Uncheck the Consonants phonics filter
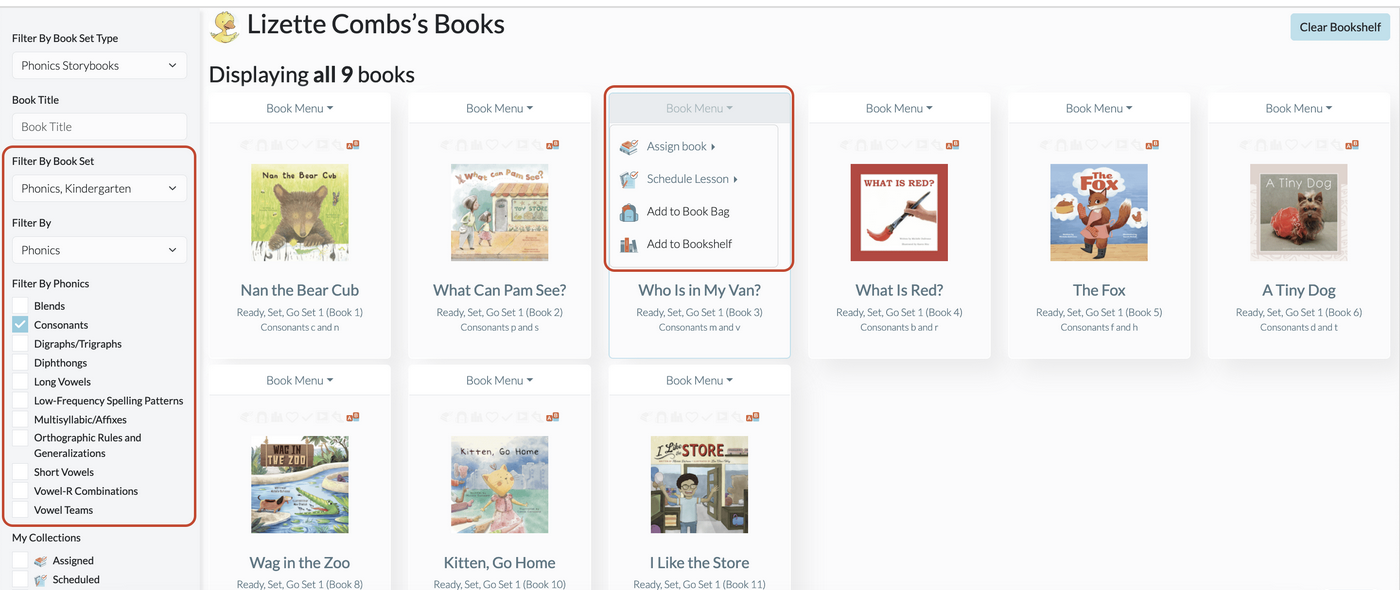Image resolution: width=1400 pixels, height=590 pixels. pos(20,325)
